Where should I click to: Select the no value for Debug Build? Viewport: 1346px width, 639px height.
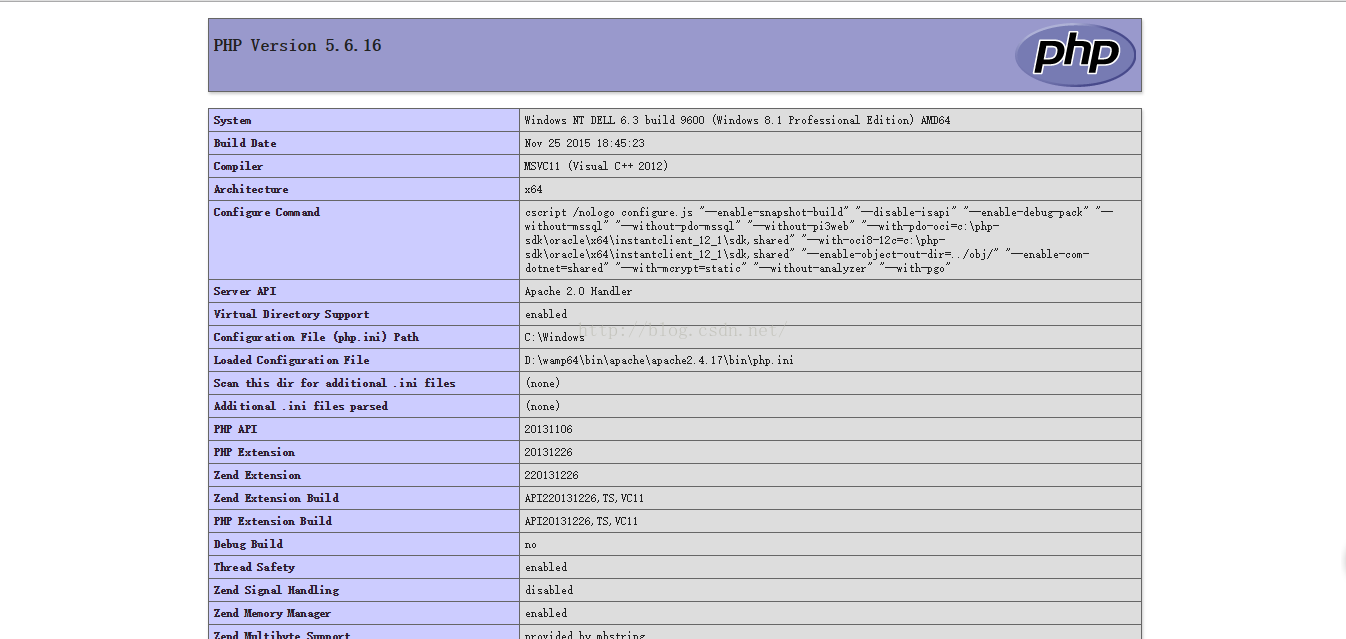530,544
